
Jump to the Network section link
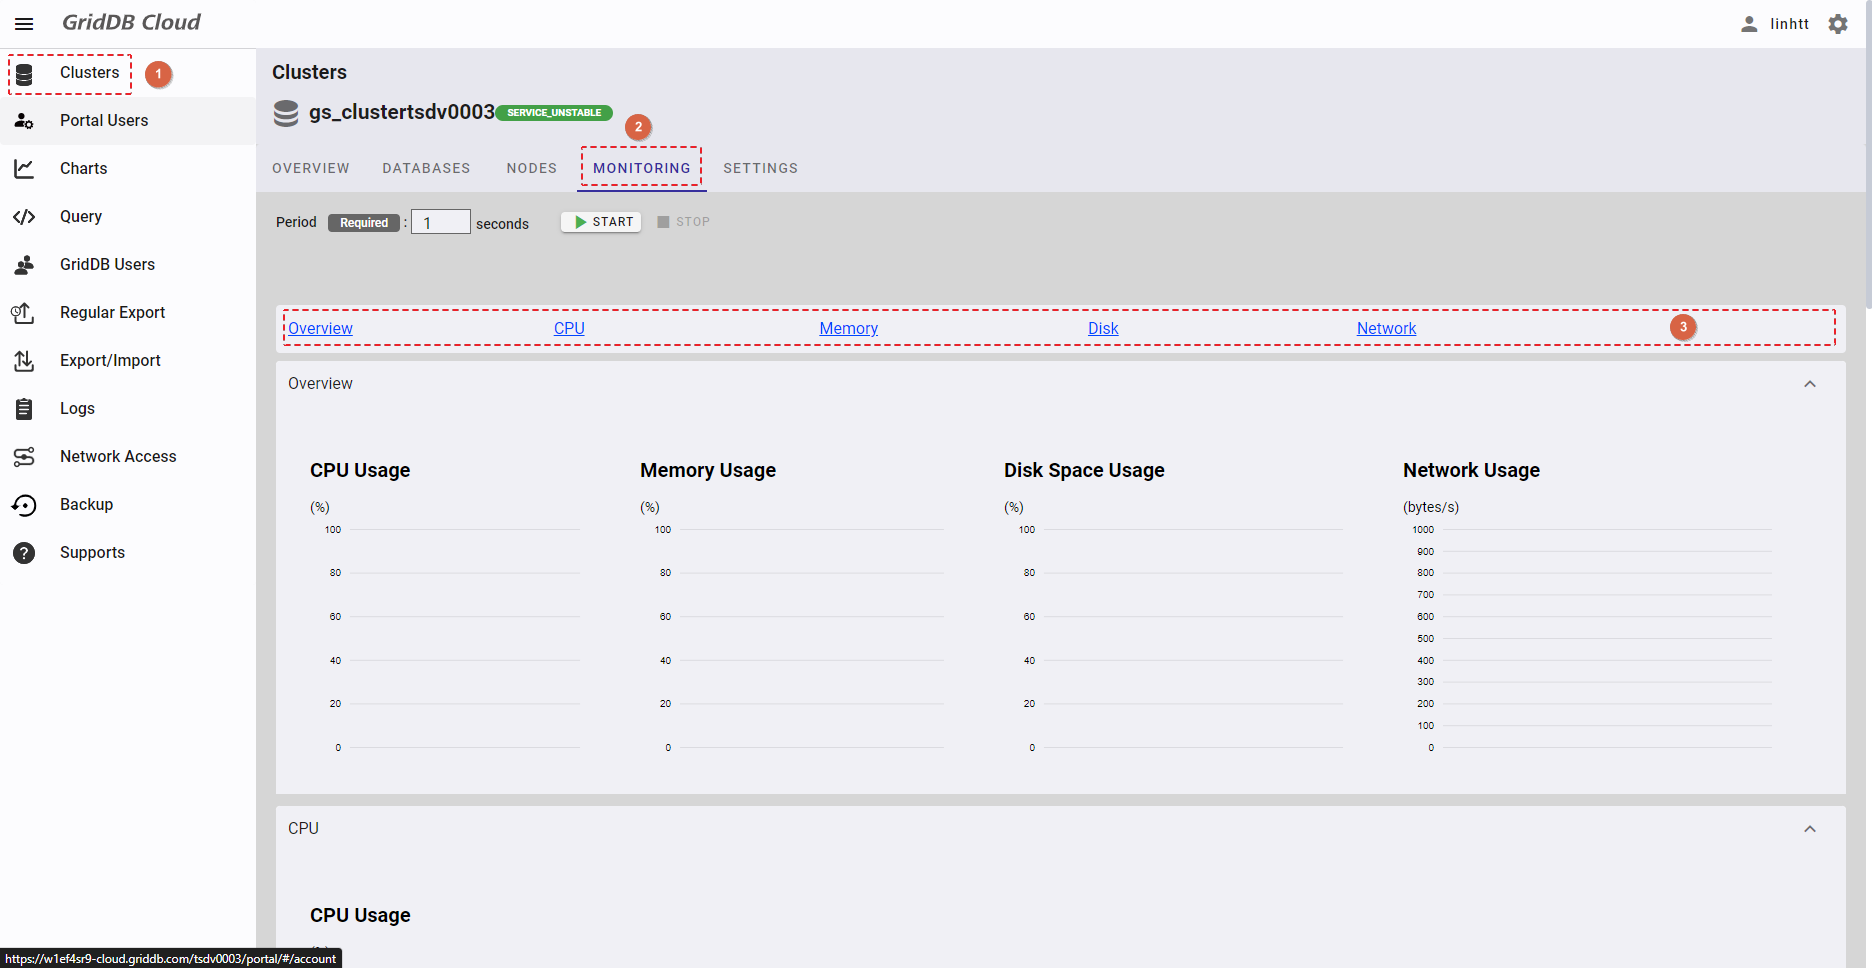tap(1386, 328)
